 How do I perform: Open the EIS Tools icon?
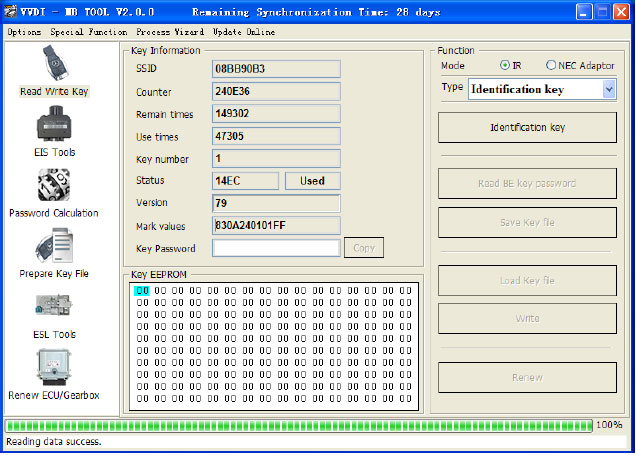[54, 124]
